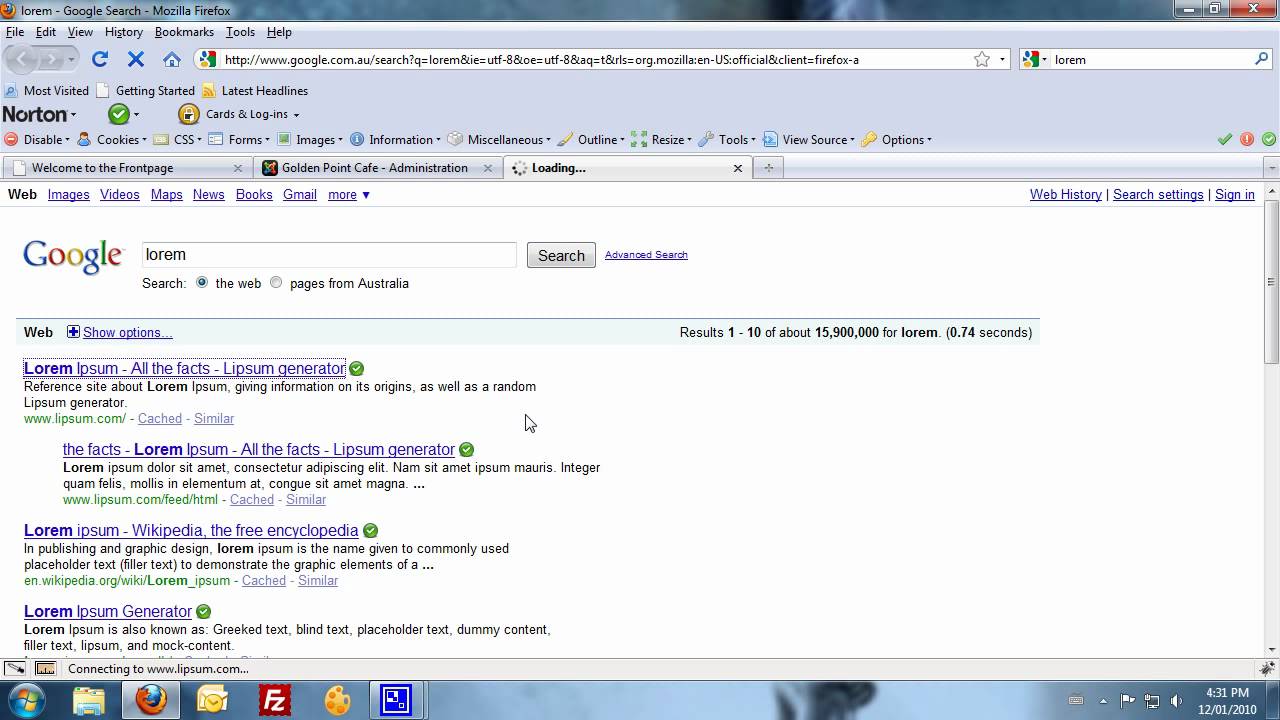Close the Loading tab
Image resolution: width=1280 pixels, height=720 pixels.
(738, 168)
